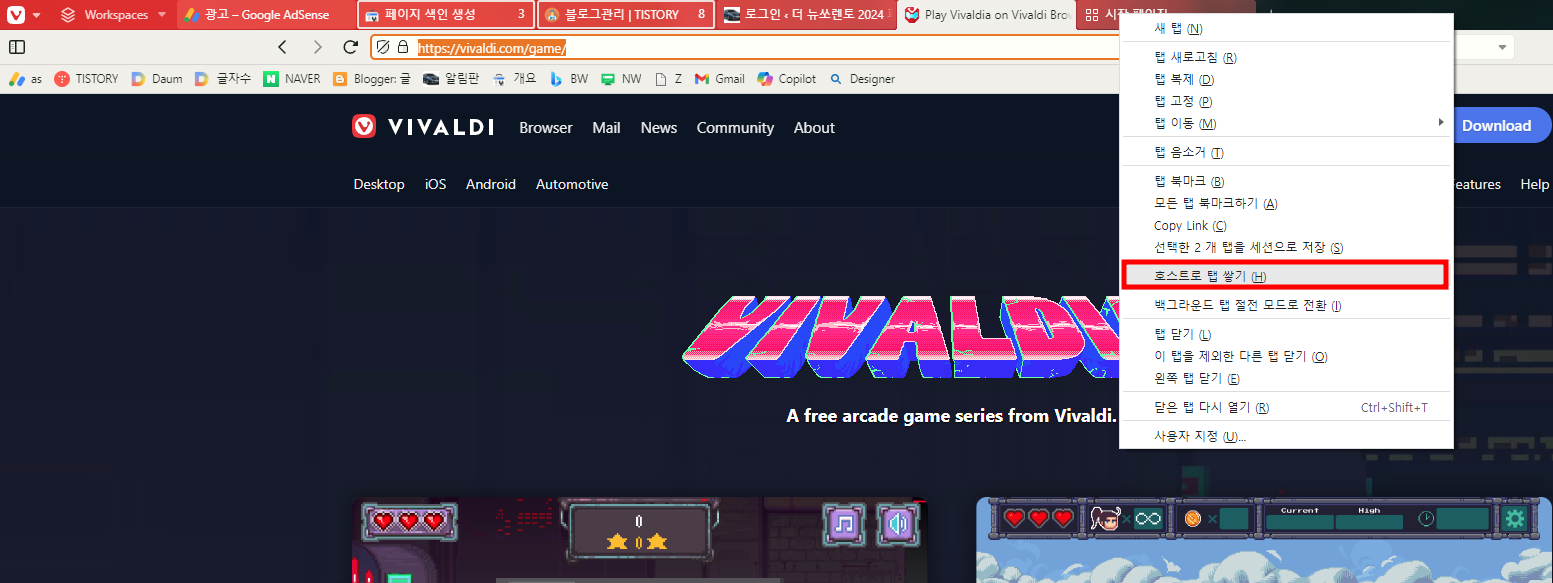Screen dimensions: 1553x583
Task: Go forward with the forward arrow
Action: (x=317, y=47)
